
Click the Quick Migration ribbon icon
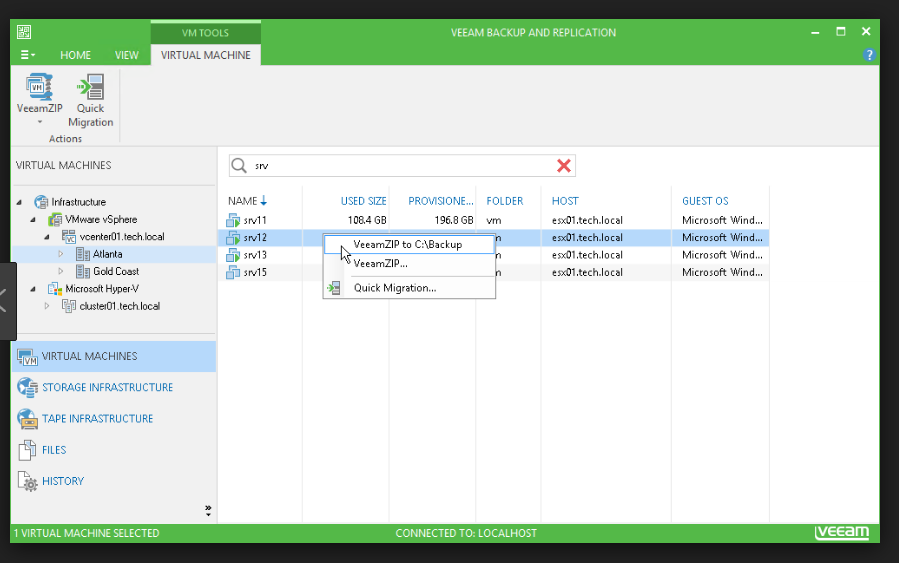[91, 87]
